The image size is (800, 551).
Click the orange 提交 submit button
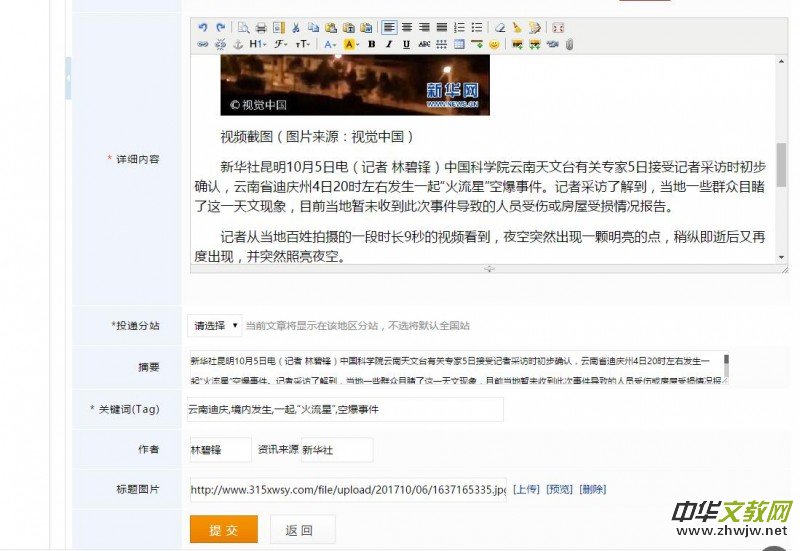pyautogui.click(x=223, y=530)
